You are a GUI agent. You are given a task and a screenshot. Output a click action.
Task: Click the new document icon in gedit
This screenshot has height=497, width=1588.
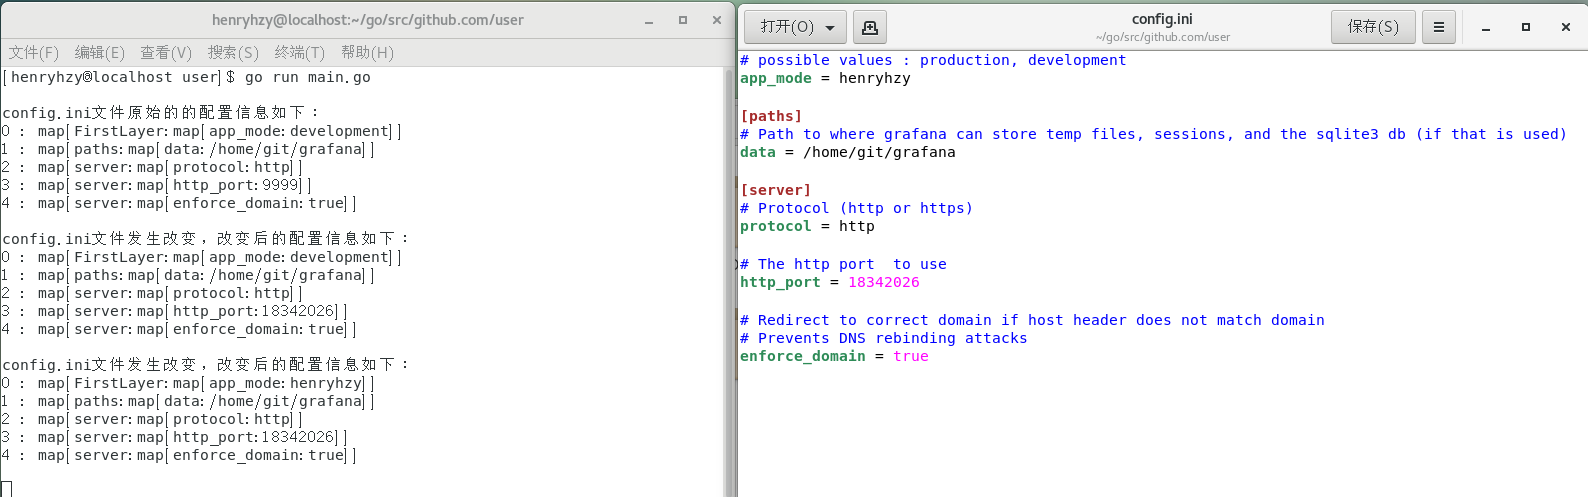[x=870, y=27]
